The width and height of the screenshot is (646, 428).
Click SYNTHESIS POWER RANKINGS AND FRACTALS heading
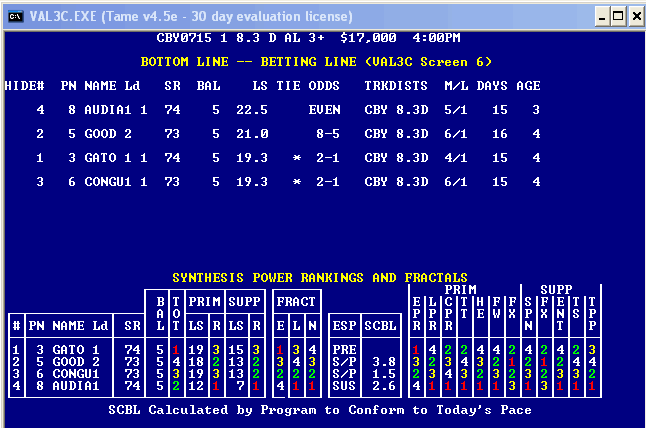pyautogui.click(x=320, y=278)
